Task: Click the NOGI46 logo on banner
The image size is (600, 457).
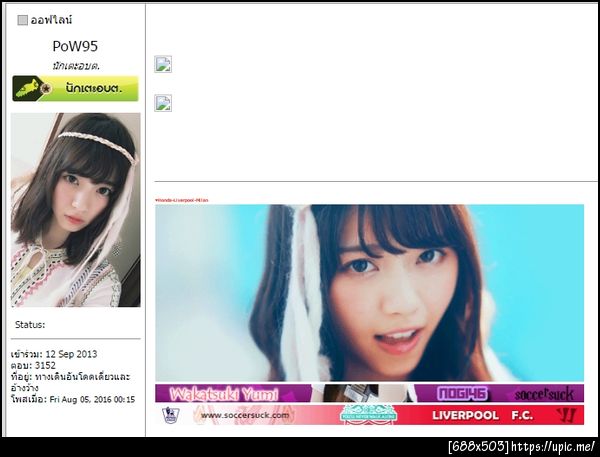Action: [x=462, y=393]
